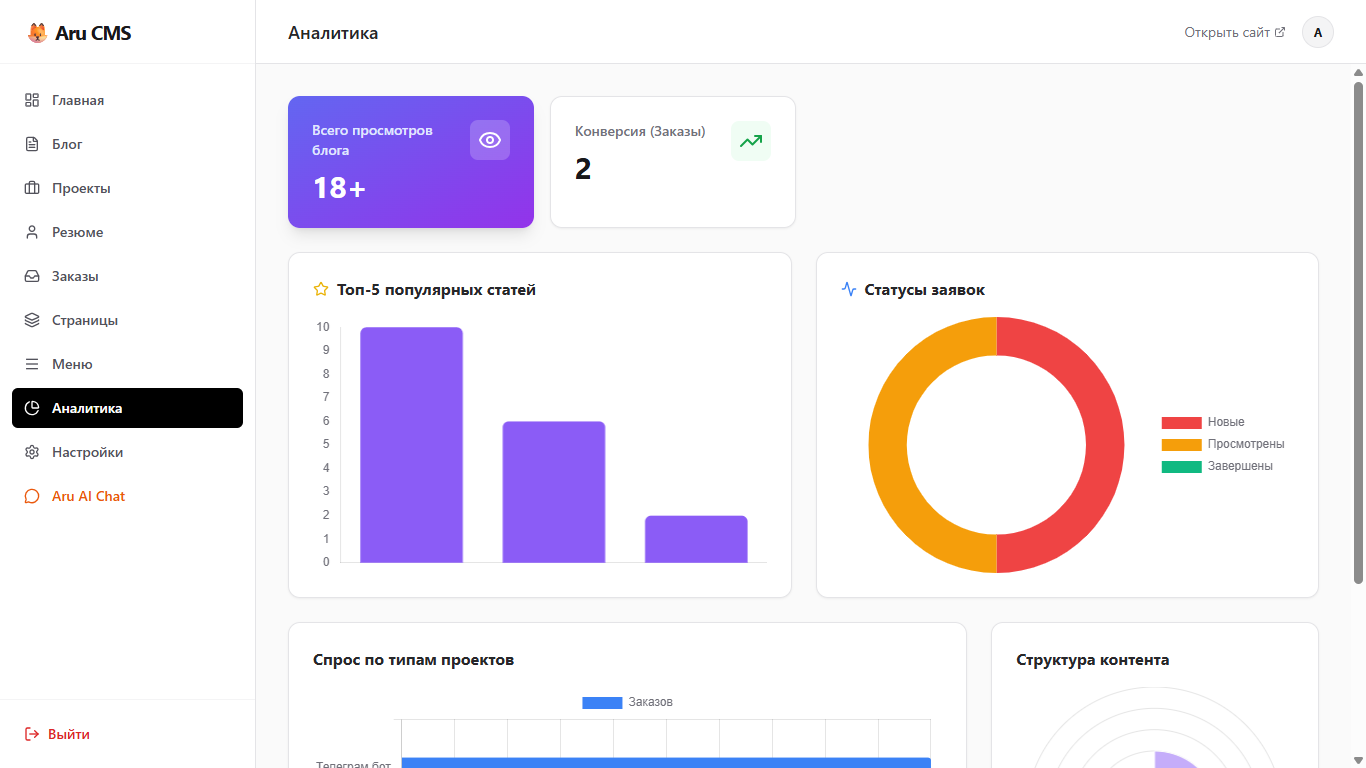This screenshot has width=1366, height=768.
Task: Open the Блог section in sidebar
Action: (68, 144)
